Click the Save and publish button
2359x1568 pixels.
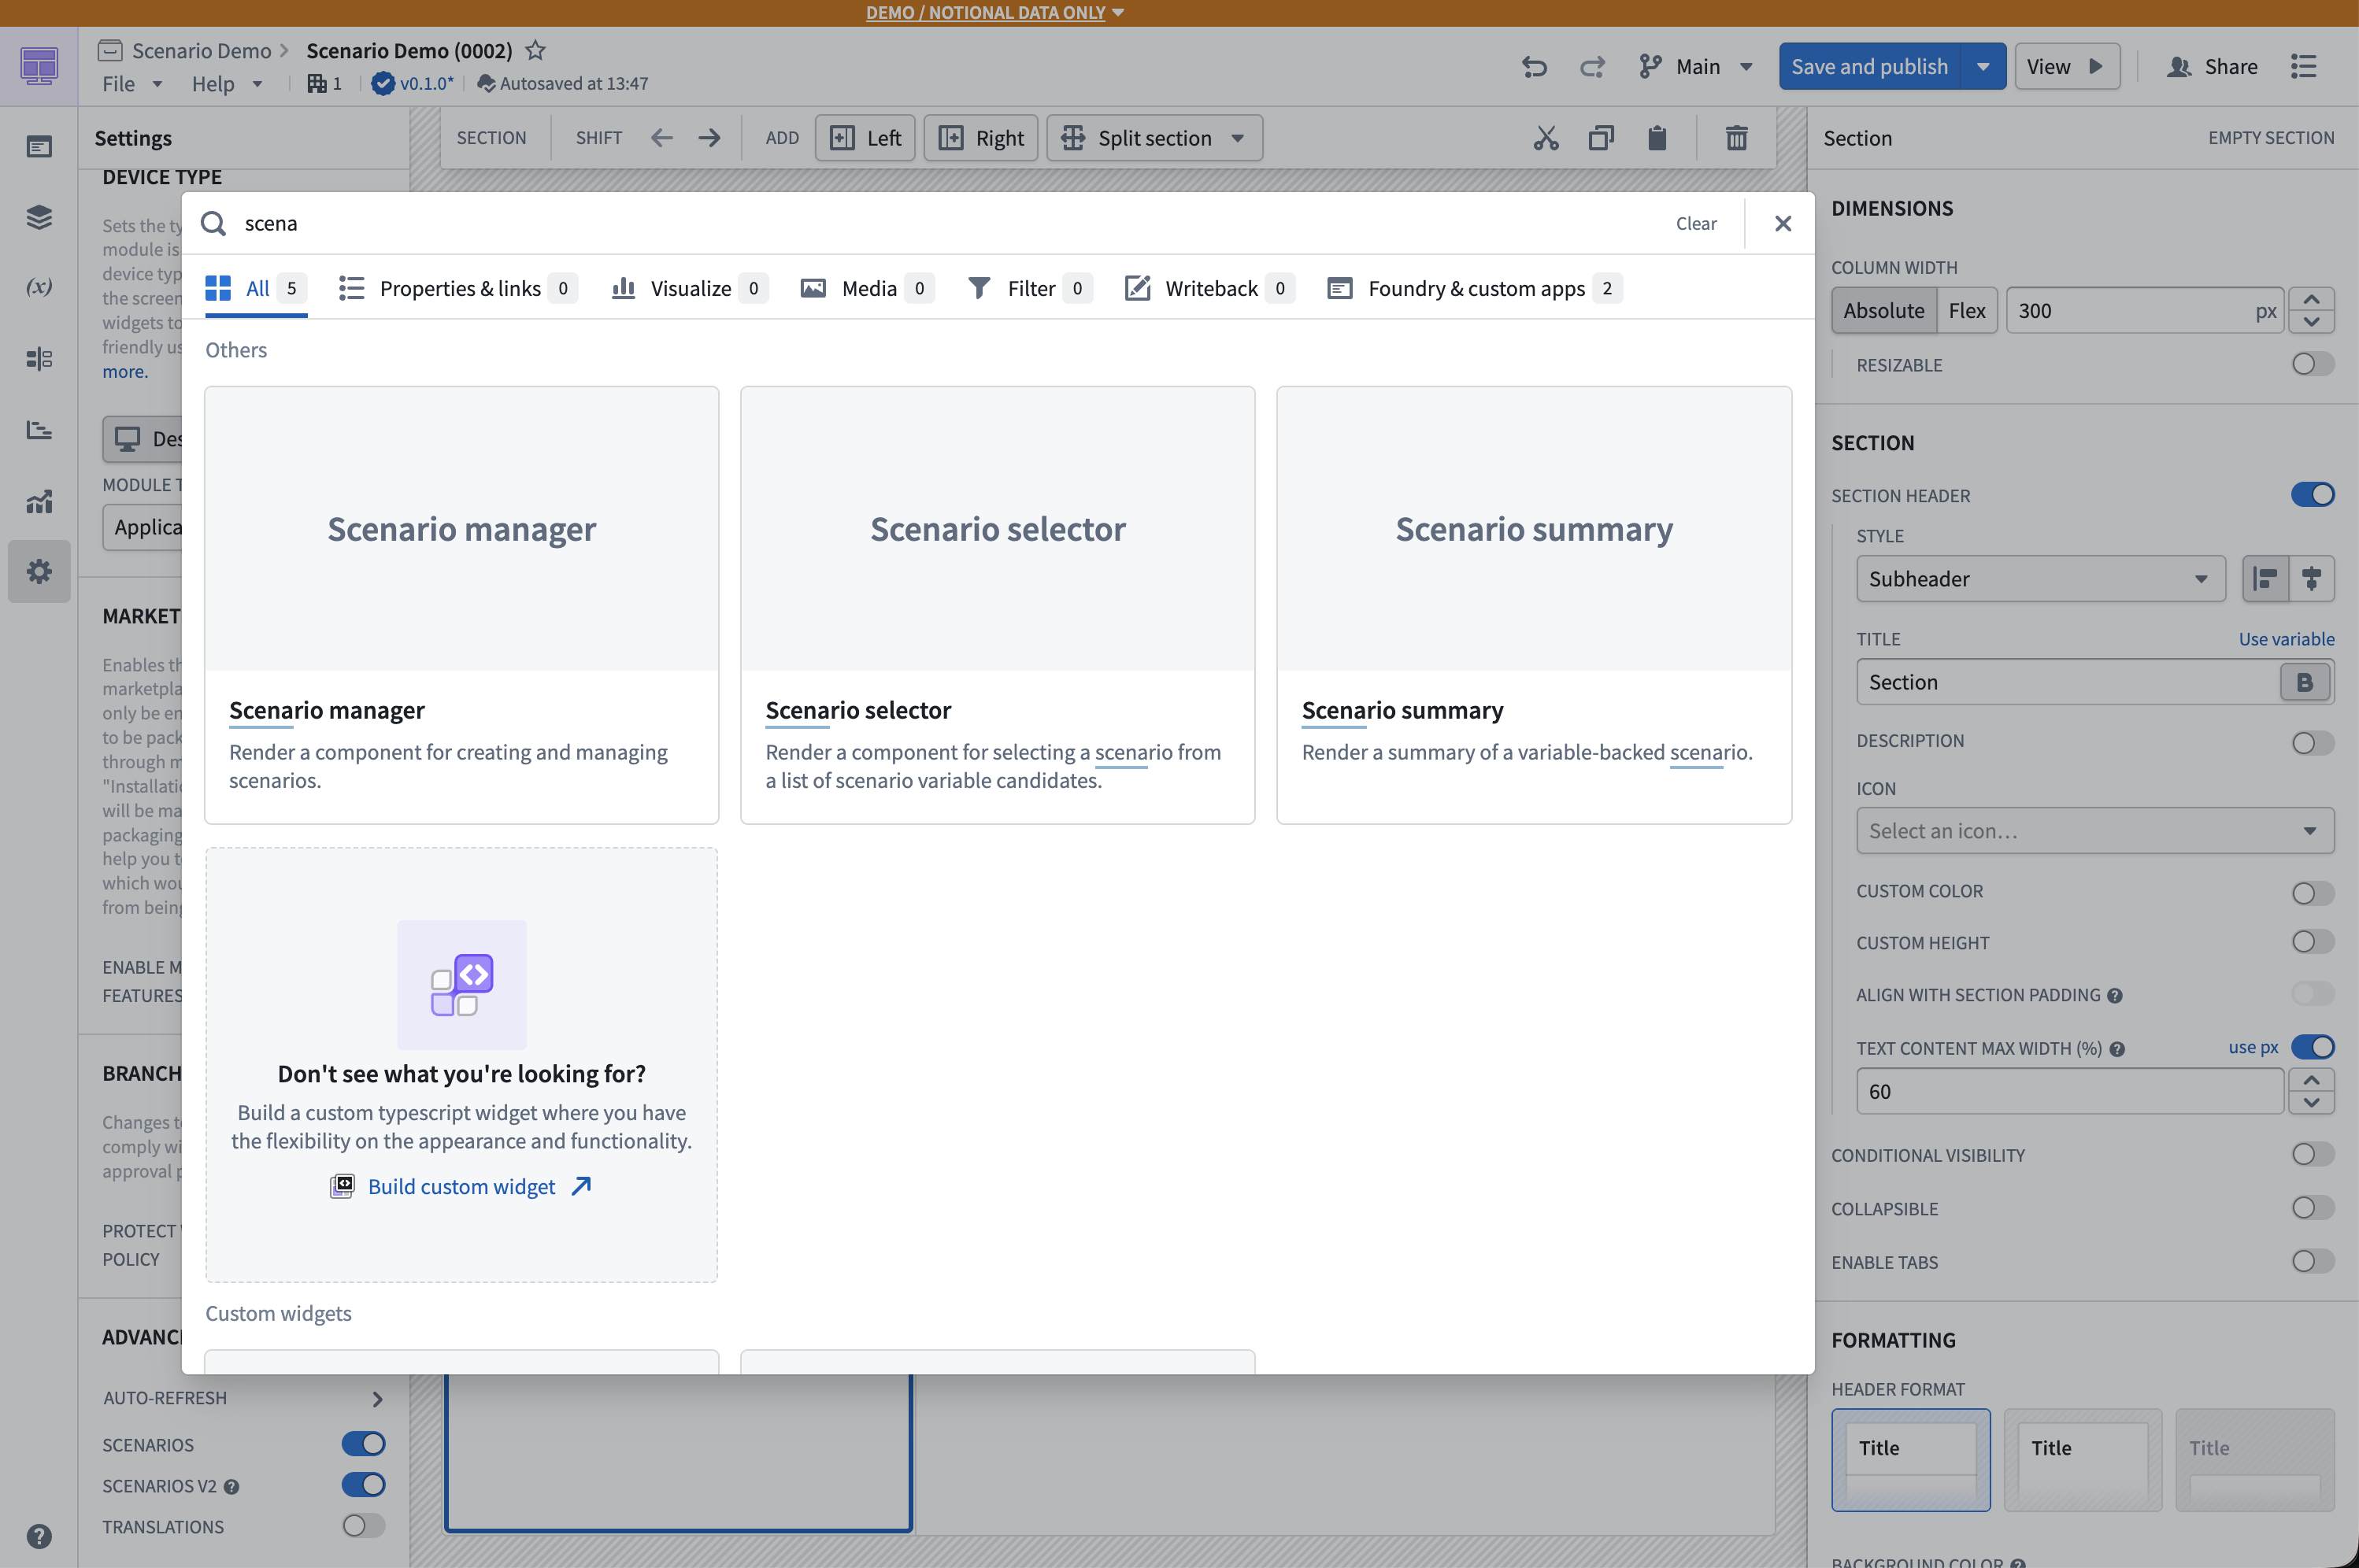coord(1869,67)
